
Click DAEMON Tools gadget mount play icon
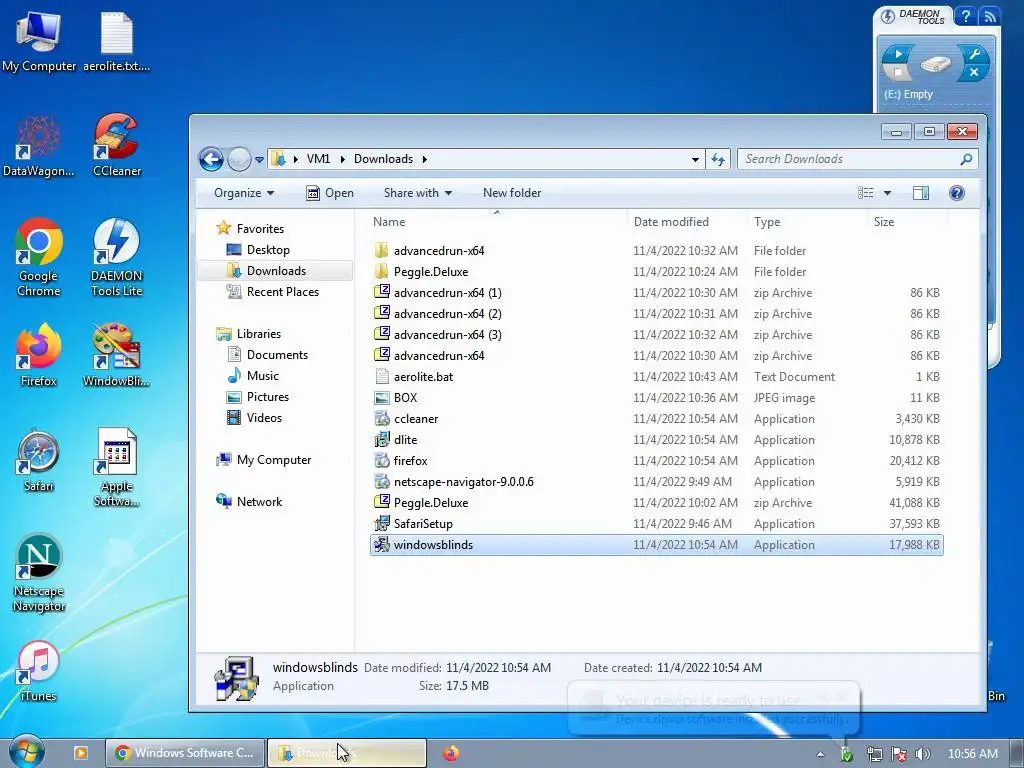899,54
